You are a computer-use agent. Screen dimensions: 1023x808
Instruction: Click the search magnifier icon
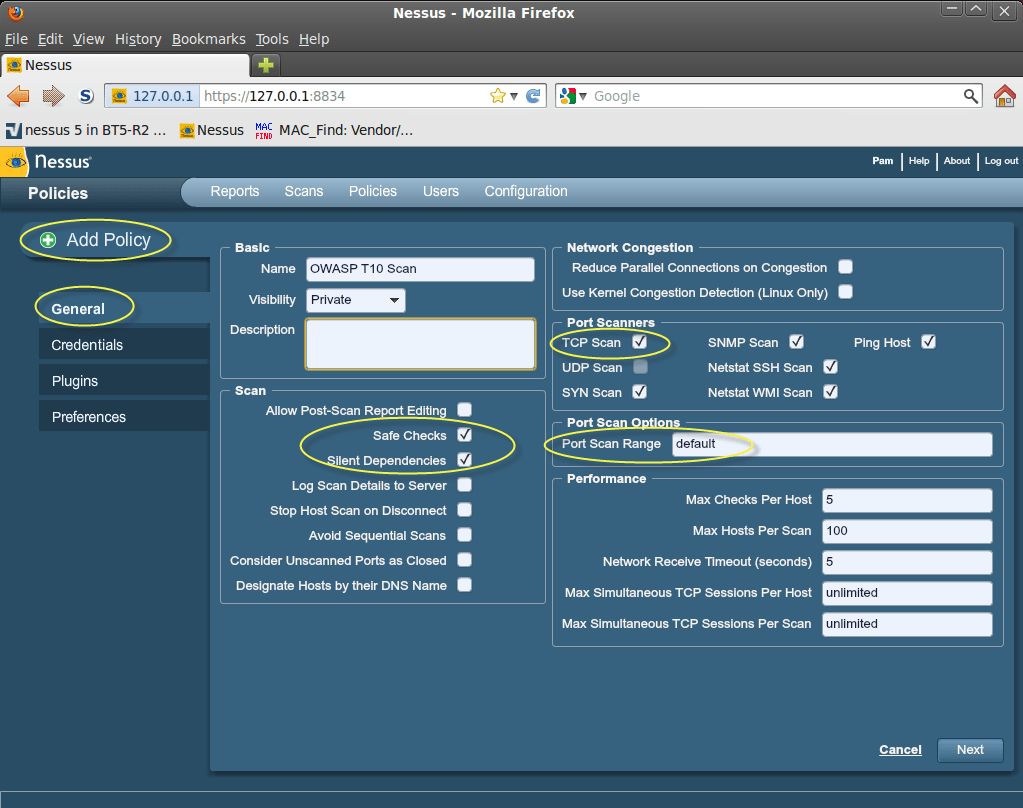pyautogui.click(x=971, y=96)
